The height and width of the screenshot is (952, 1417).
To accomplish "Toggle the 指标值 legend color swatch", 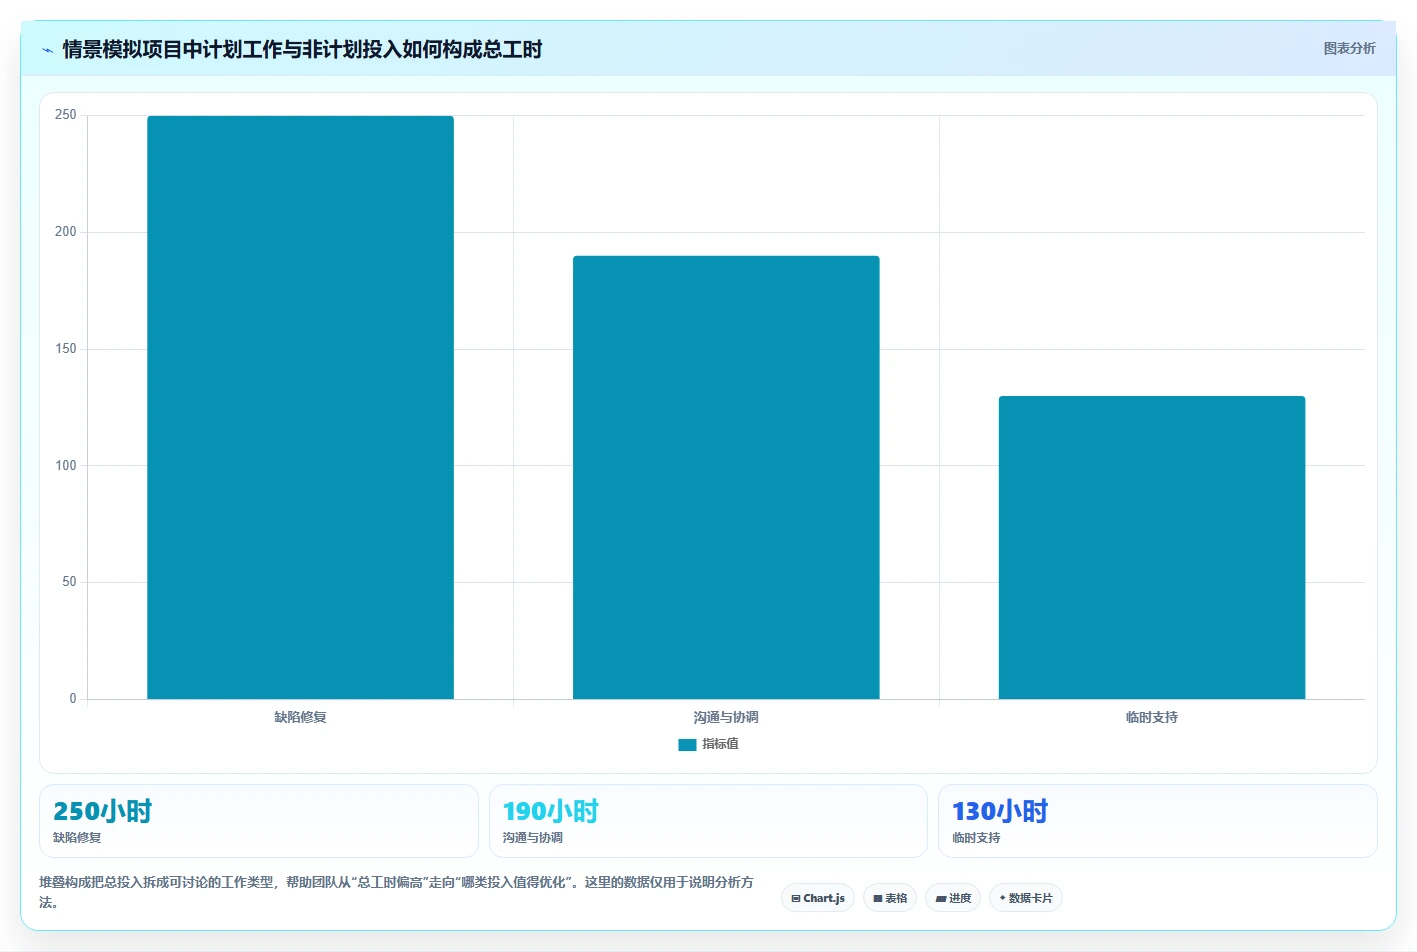I will click(x=687, y=744).
